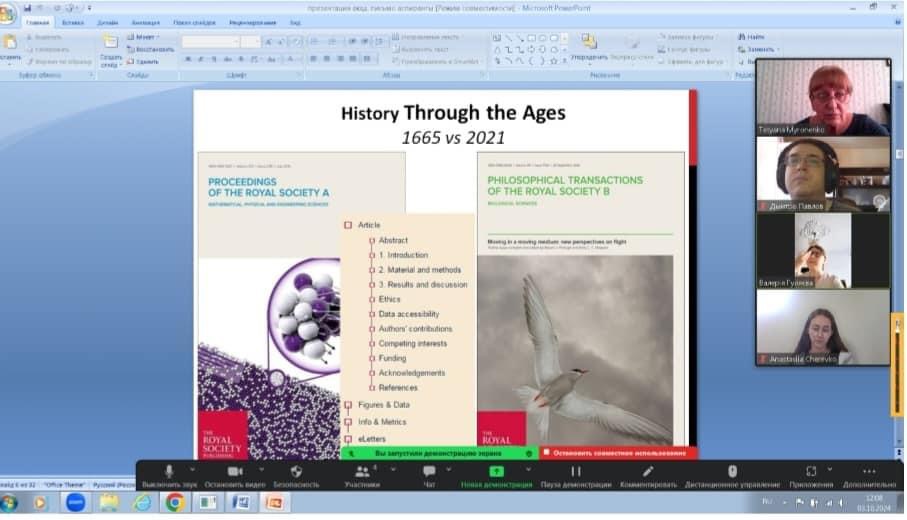Open the Home ribbon tab
This screenshot has height=520, width=907.
[x=38, y=23]
